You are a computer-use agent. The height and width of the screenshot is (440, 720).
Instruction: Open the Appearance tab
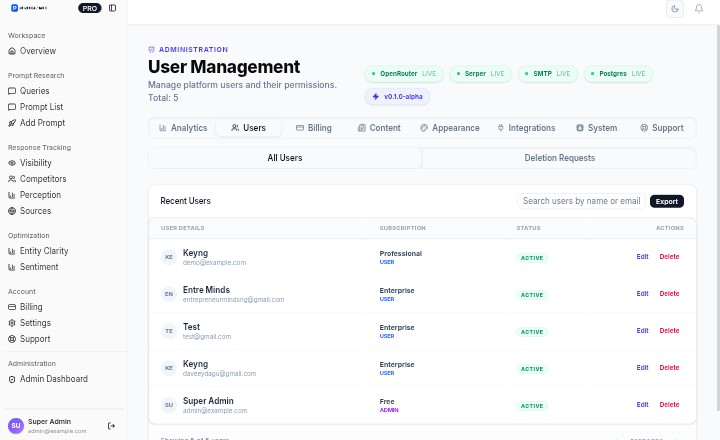click(450, 128)
